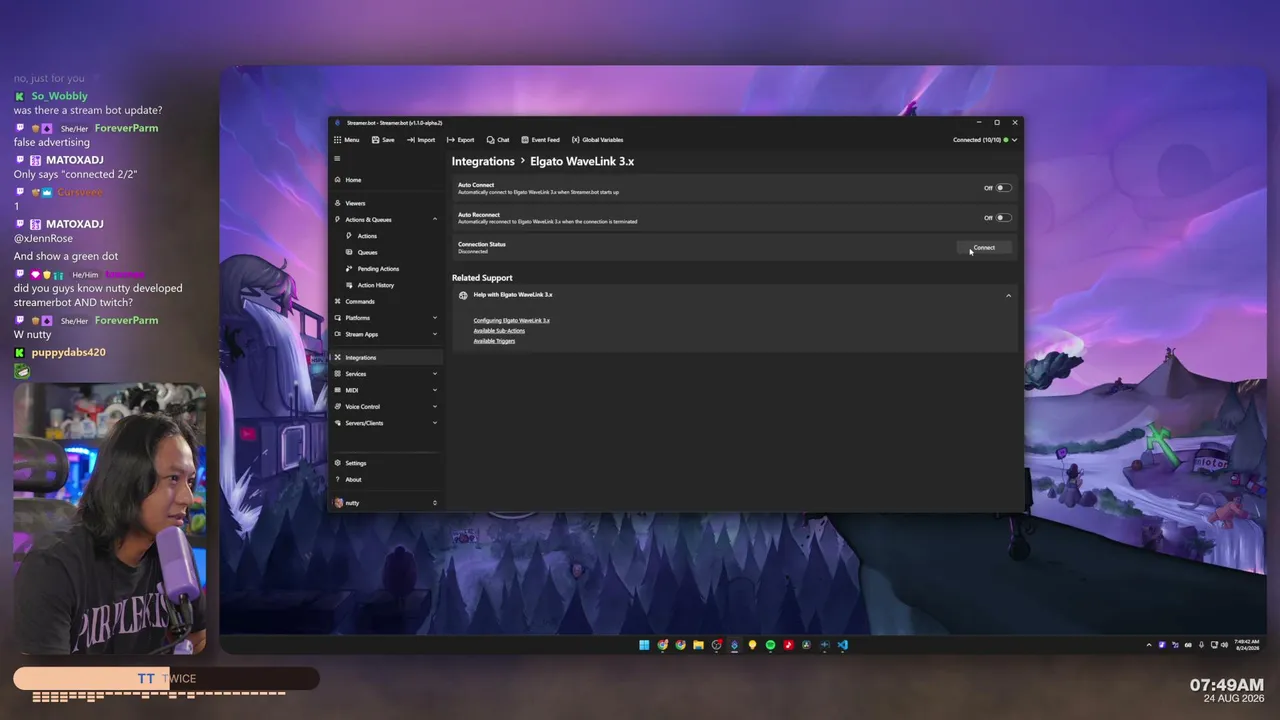
Task: Click Import in the top toolbar
Action: 421,140
